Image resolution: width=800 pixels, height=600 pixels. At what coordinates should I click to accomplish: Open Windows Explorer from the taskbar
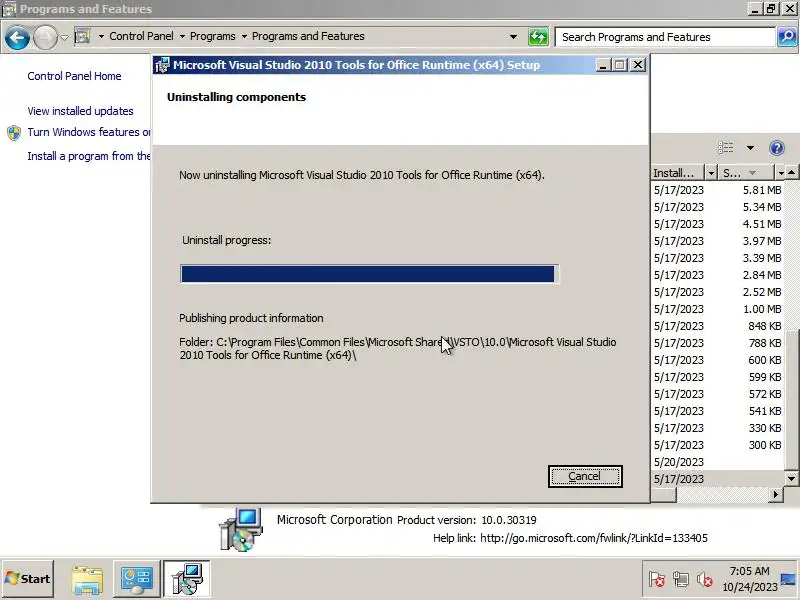(87, 579)
